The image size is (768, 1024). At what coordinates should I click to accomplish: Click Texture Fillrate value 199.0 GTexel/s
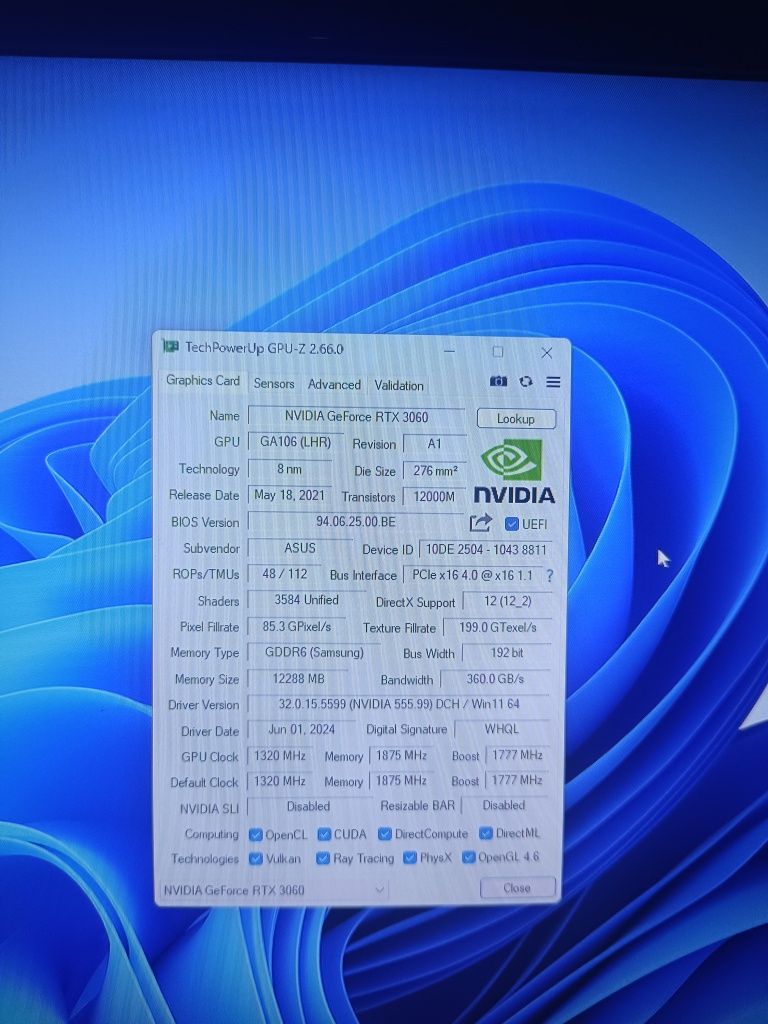(498, 628)
